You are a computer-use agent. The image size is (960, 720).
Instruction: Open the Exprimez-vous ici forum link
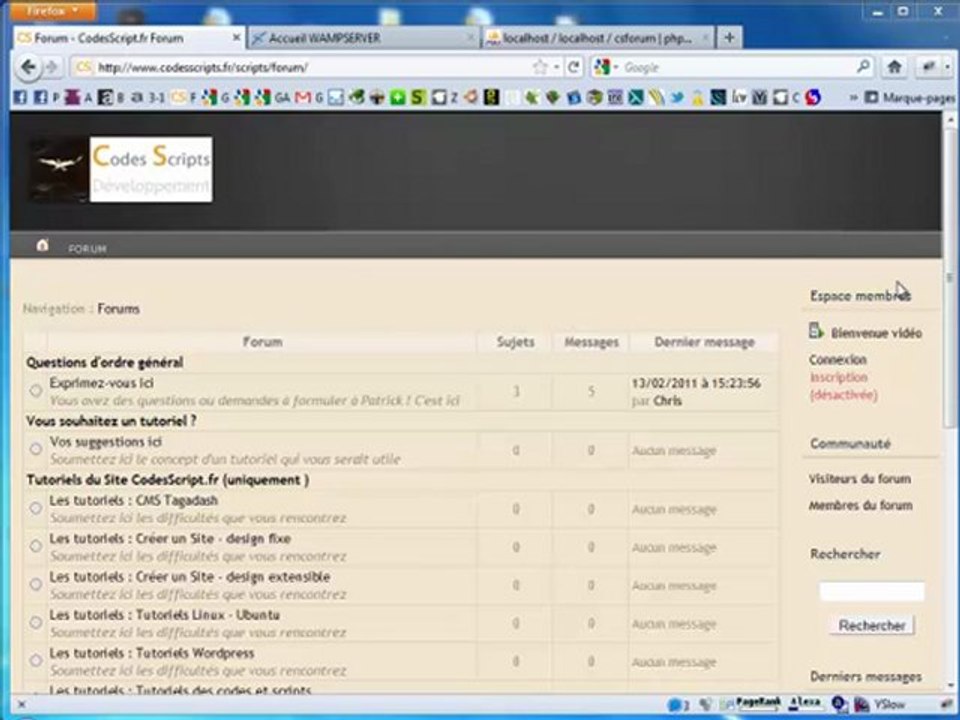[x=102, y=383]
